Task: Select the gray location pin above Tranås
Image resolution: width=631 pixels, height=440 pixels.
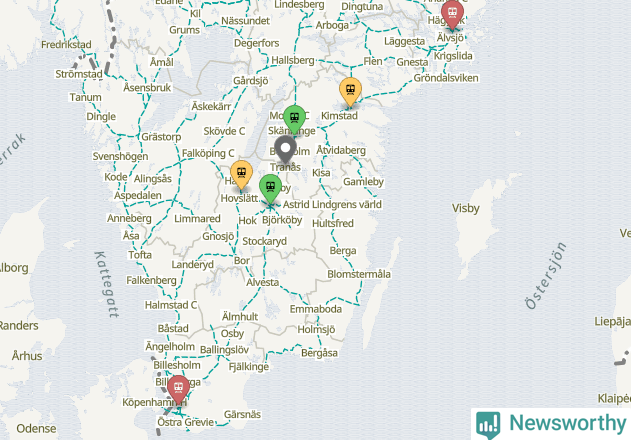Action: pos(285,149)
